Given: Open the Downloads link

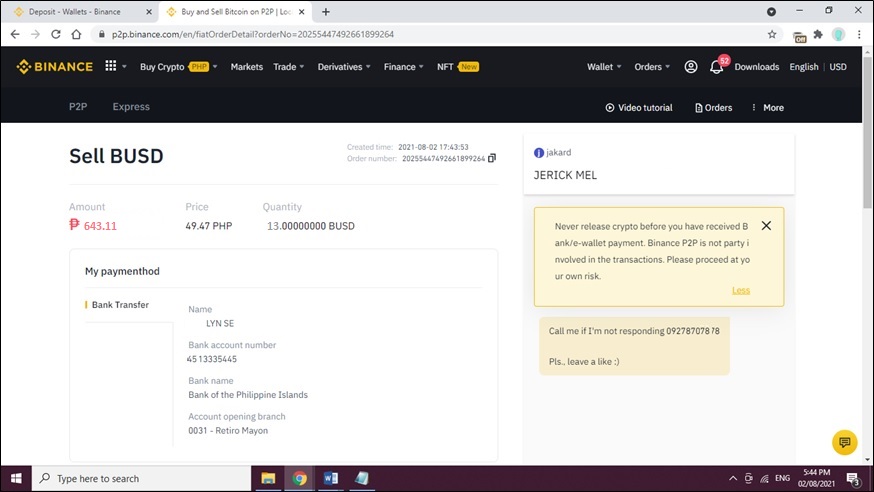Looking at the screenshot, I should coord(756,67).
